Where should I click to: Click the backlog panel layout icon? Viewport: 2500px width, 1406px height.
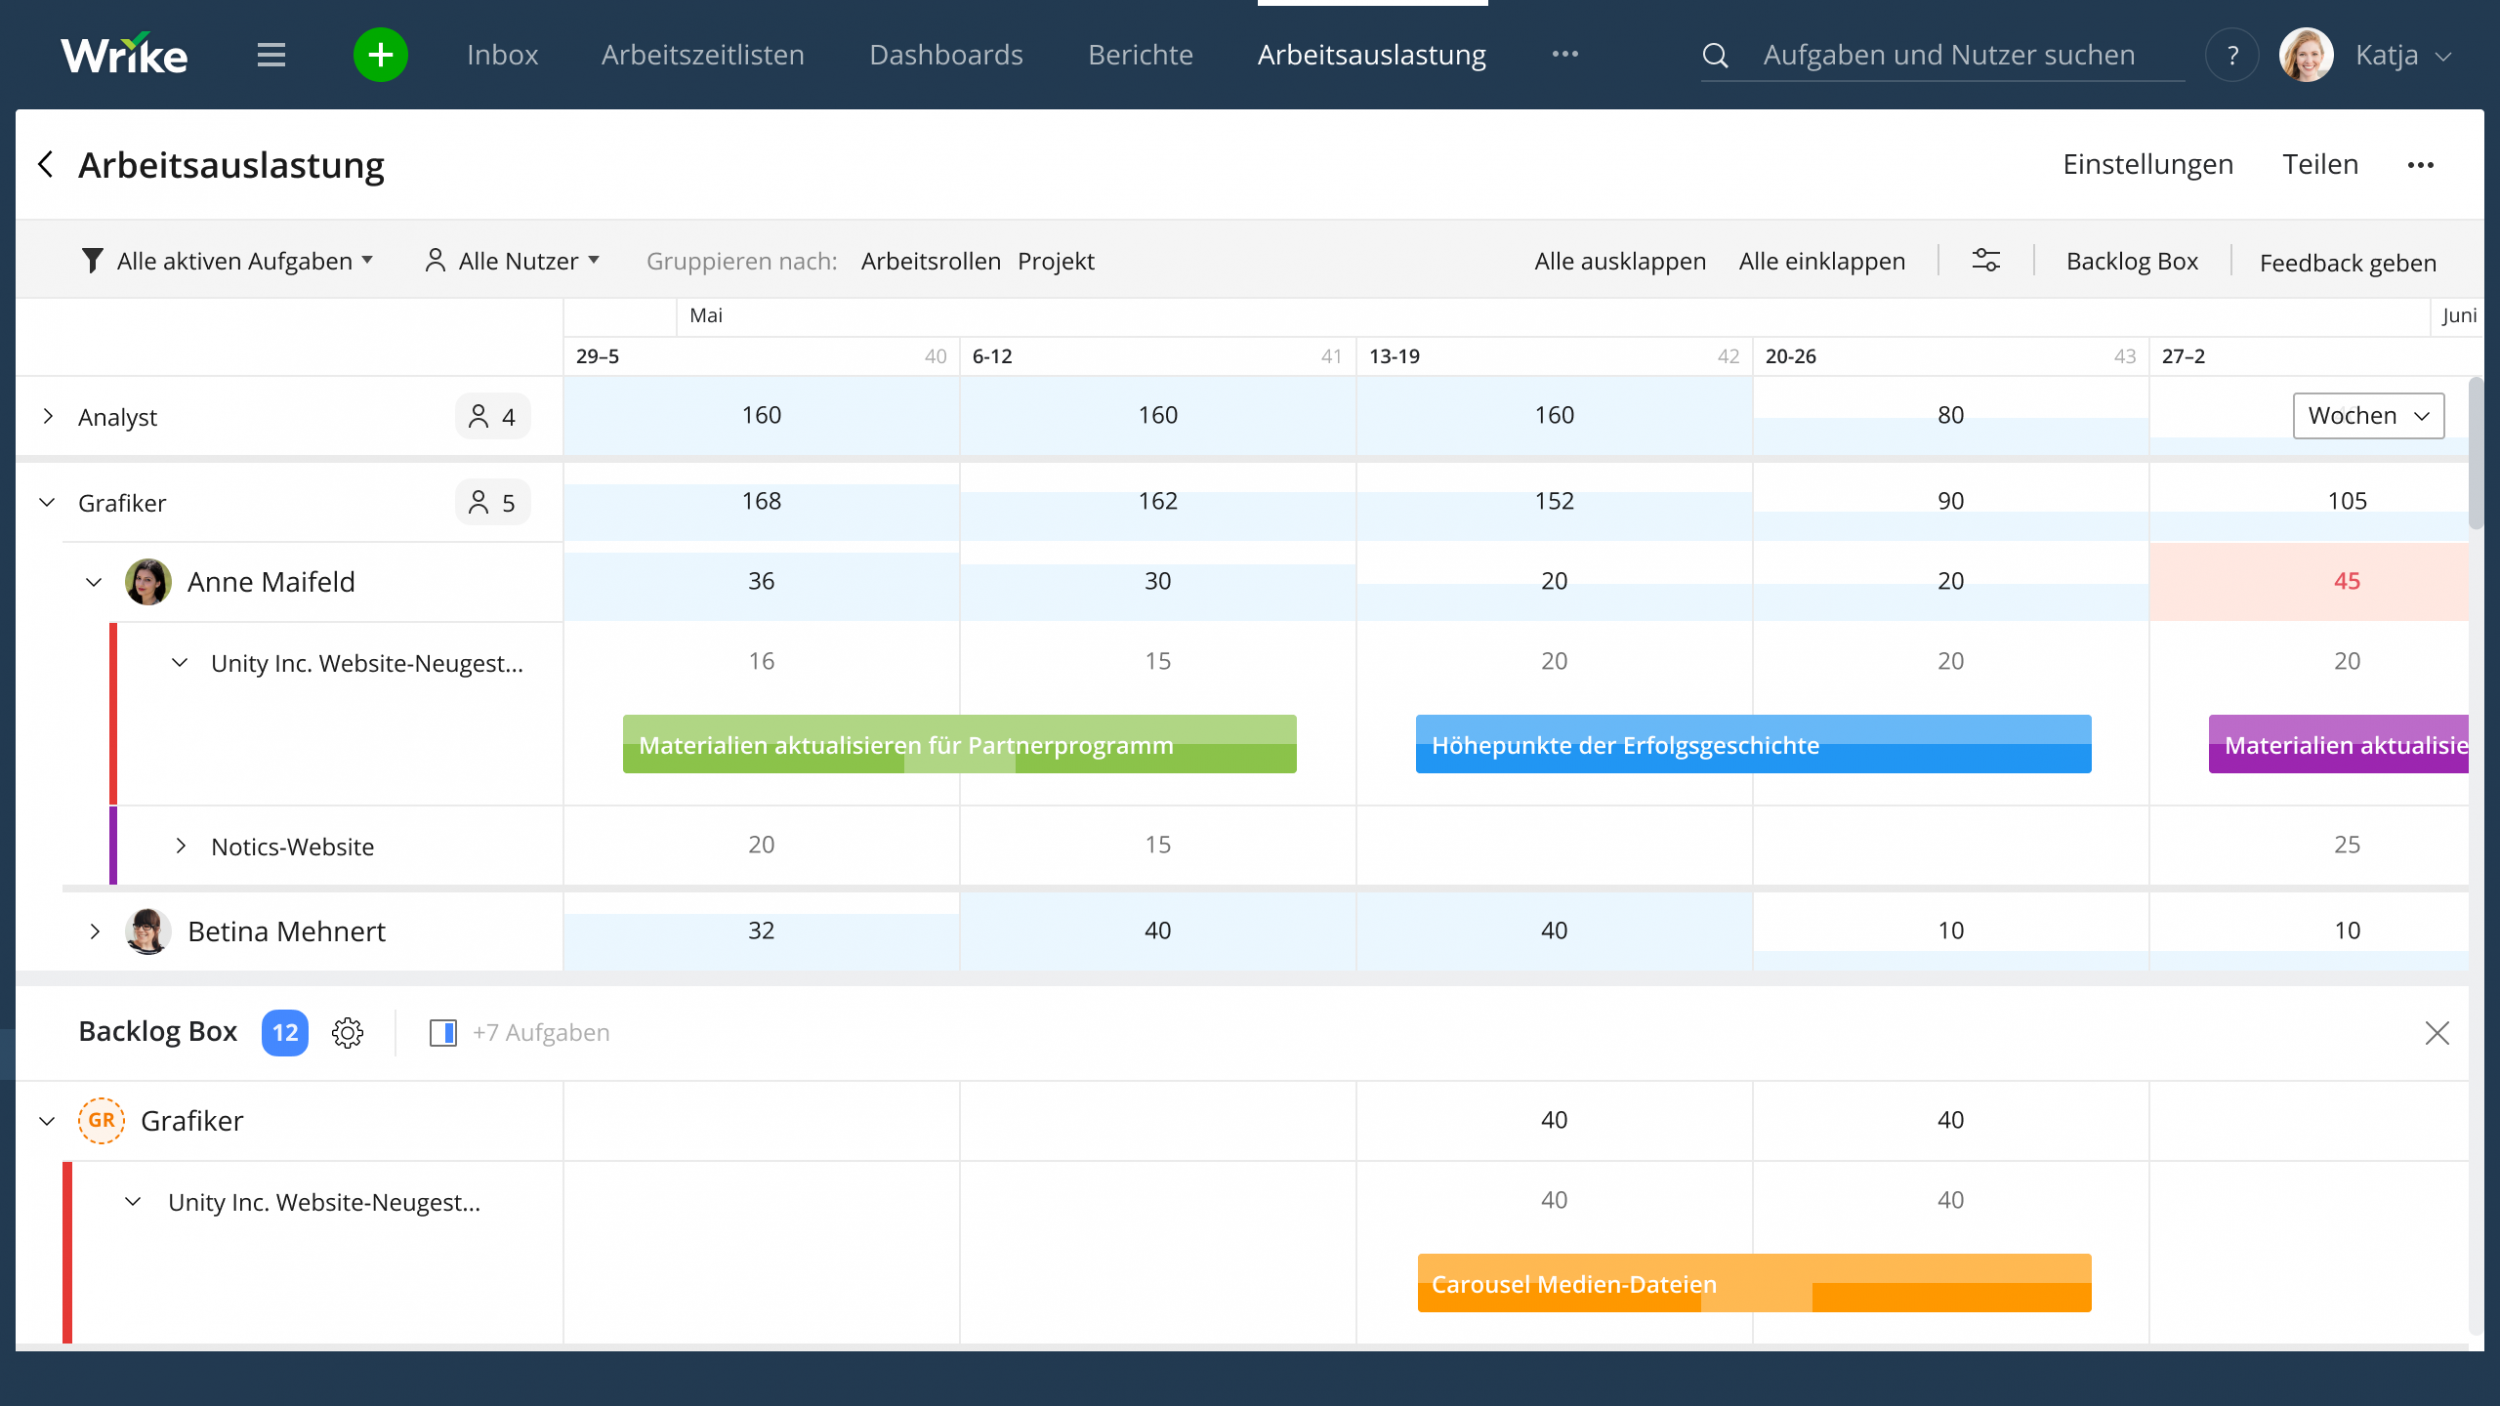click(442, 1032)
